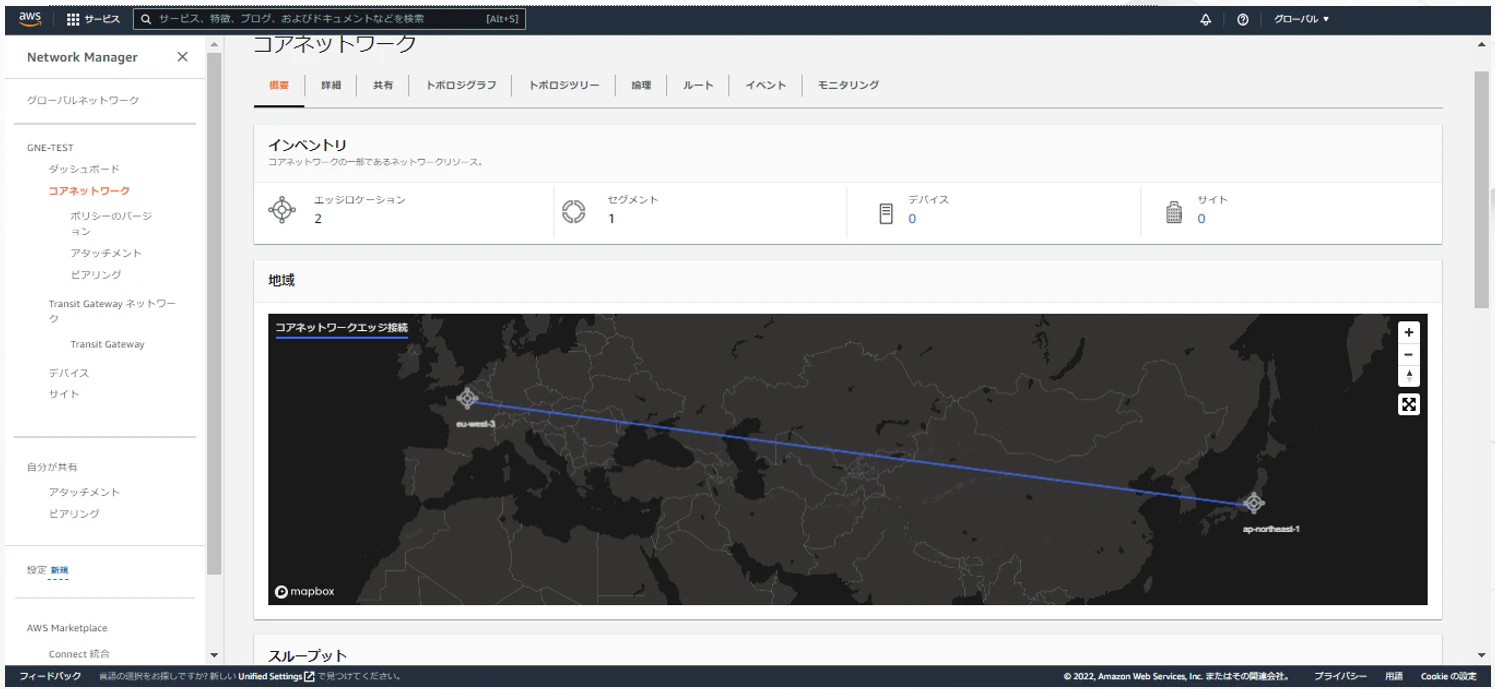The width and height of the screenshot is (1495, 689).
Task: Open Cookie の設定 in the footer
Action: coord(1449,677)
